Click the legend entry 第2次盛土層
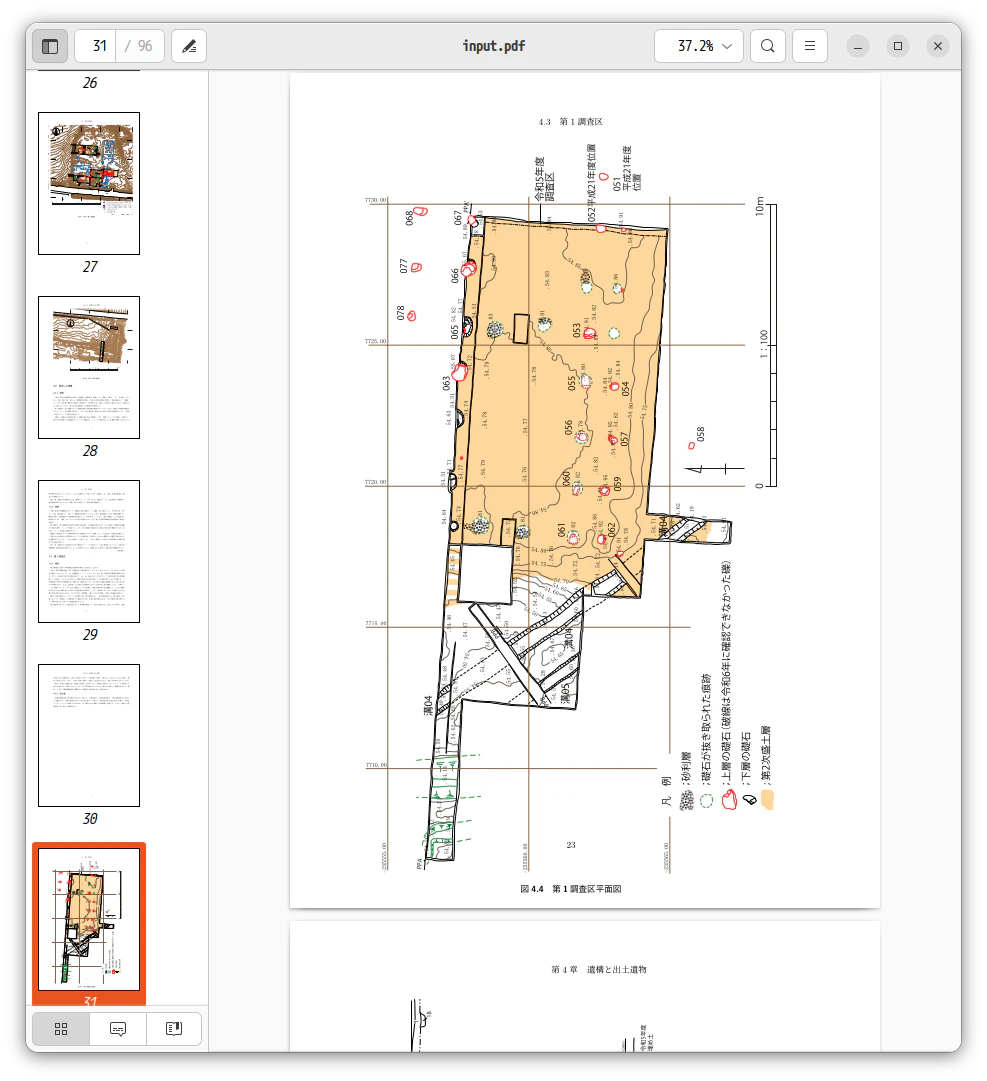The height and width of the screenshot is (1081, 987). pos(765,755)
